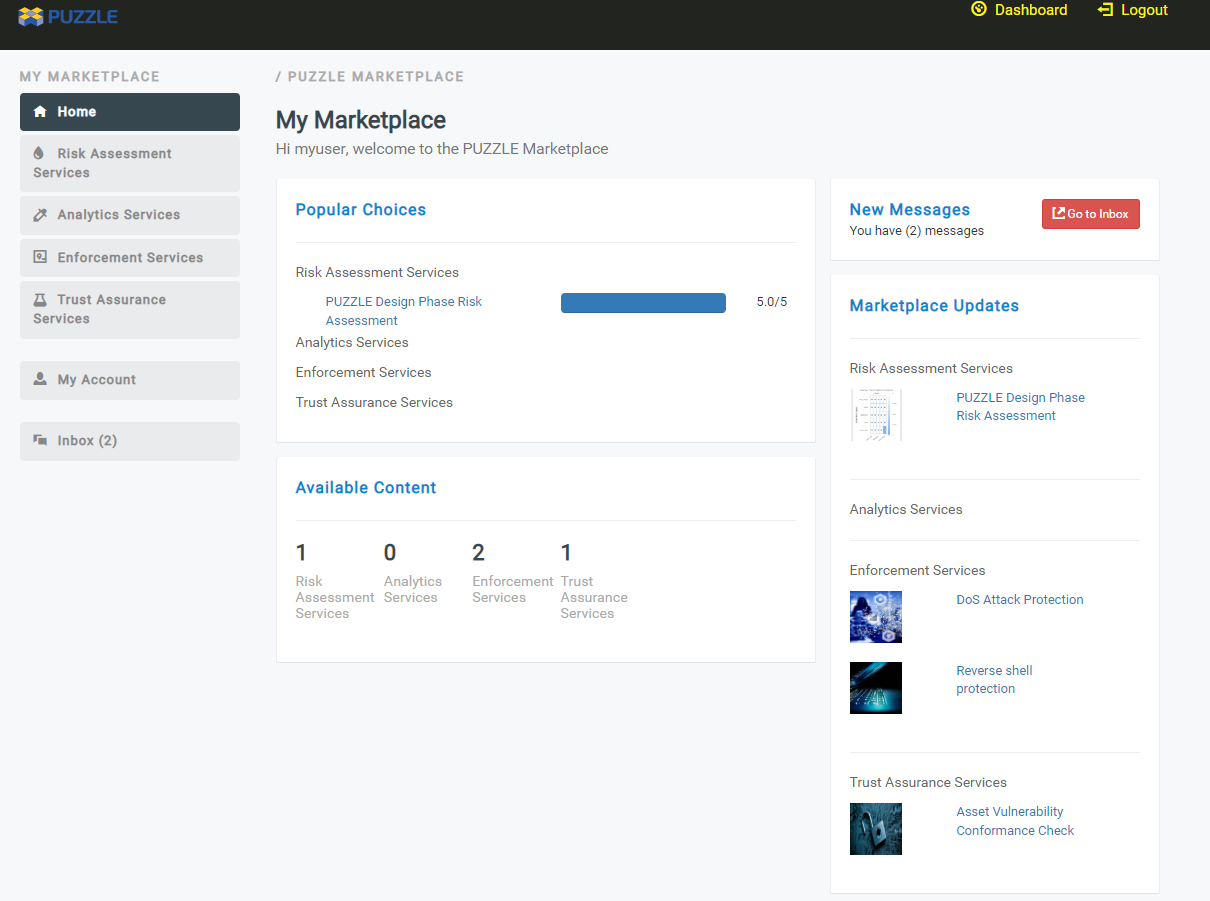Click the PUZZLE logo icon
The height and width of the screenshot is (901, 1210).
click(x=31, y=16)
